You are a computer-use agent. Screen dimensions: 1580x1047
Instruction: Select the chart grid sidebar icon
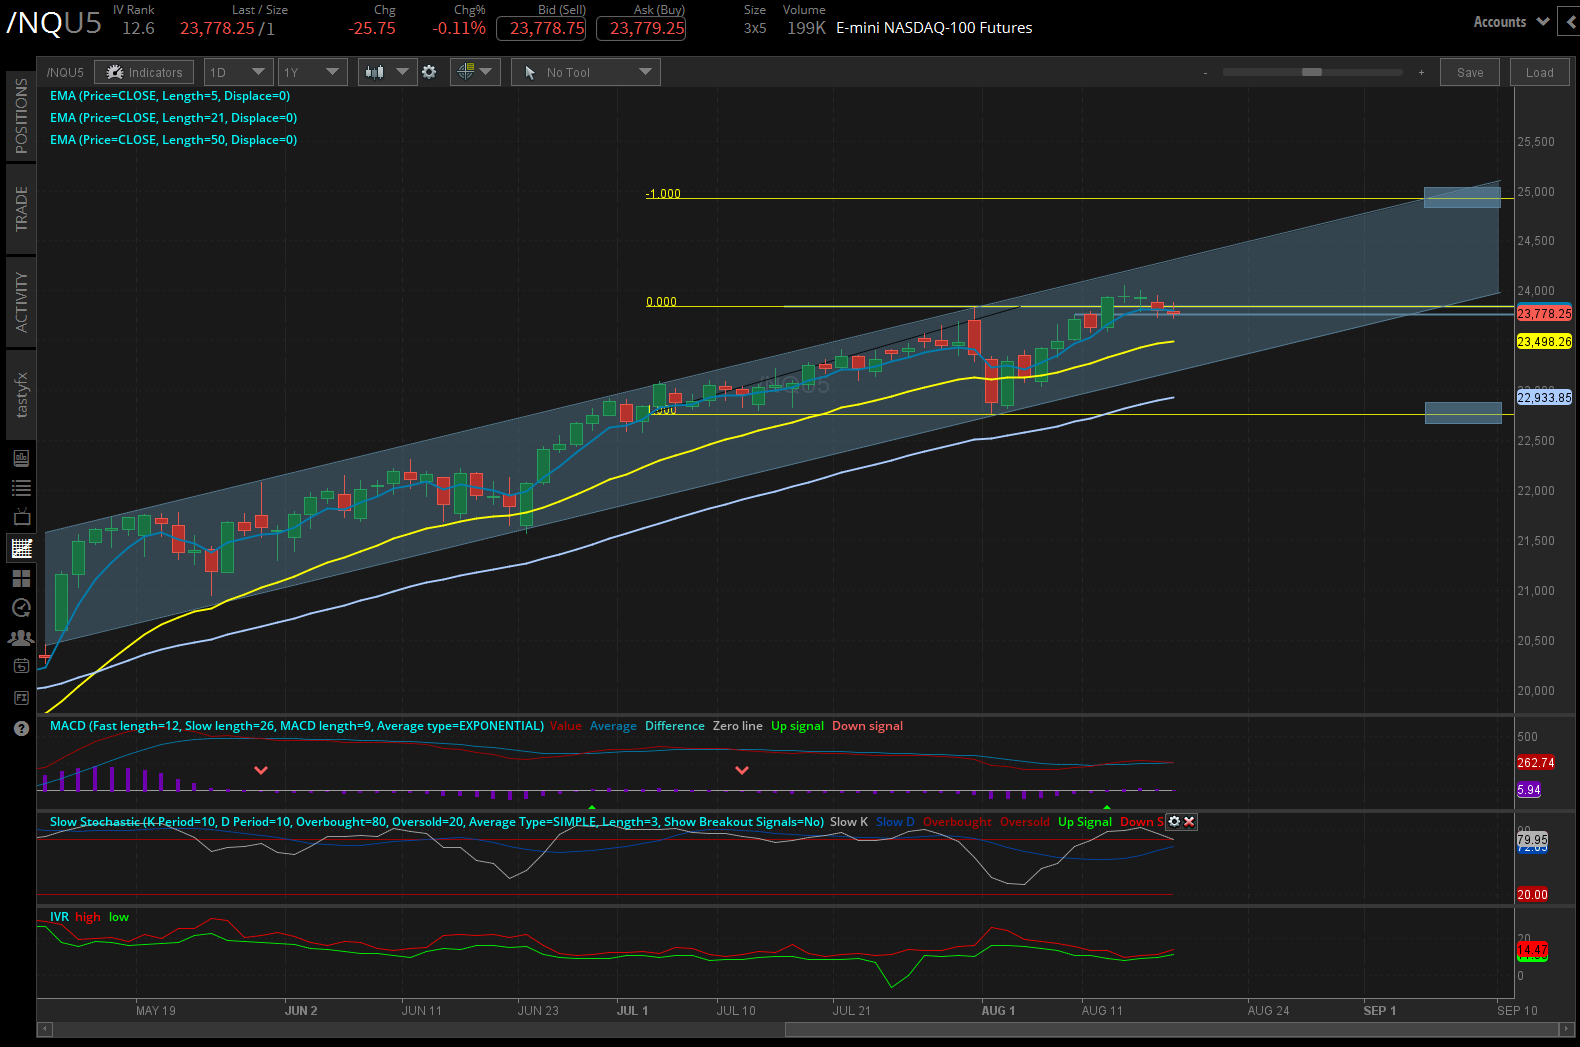(x=21, y=548)
